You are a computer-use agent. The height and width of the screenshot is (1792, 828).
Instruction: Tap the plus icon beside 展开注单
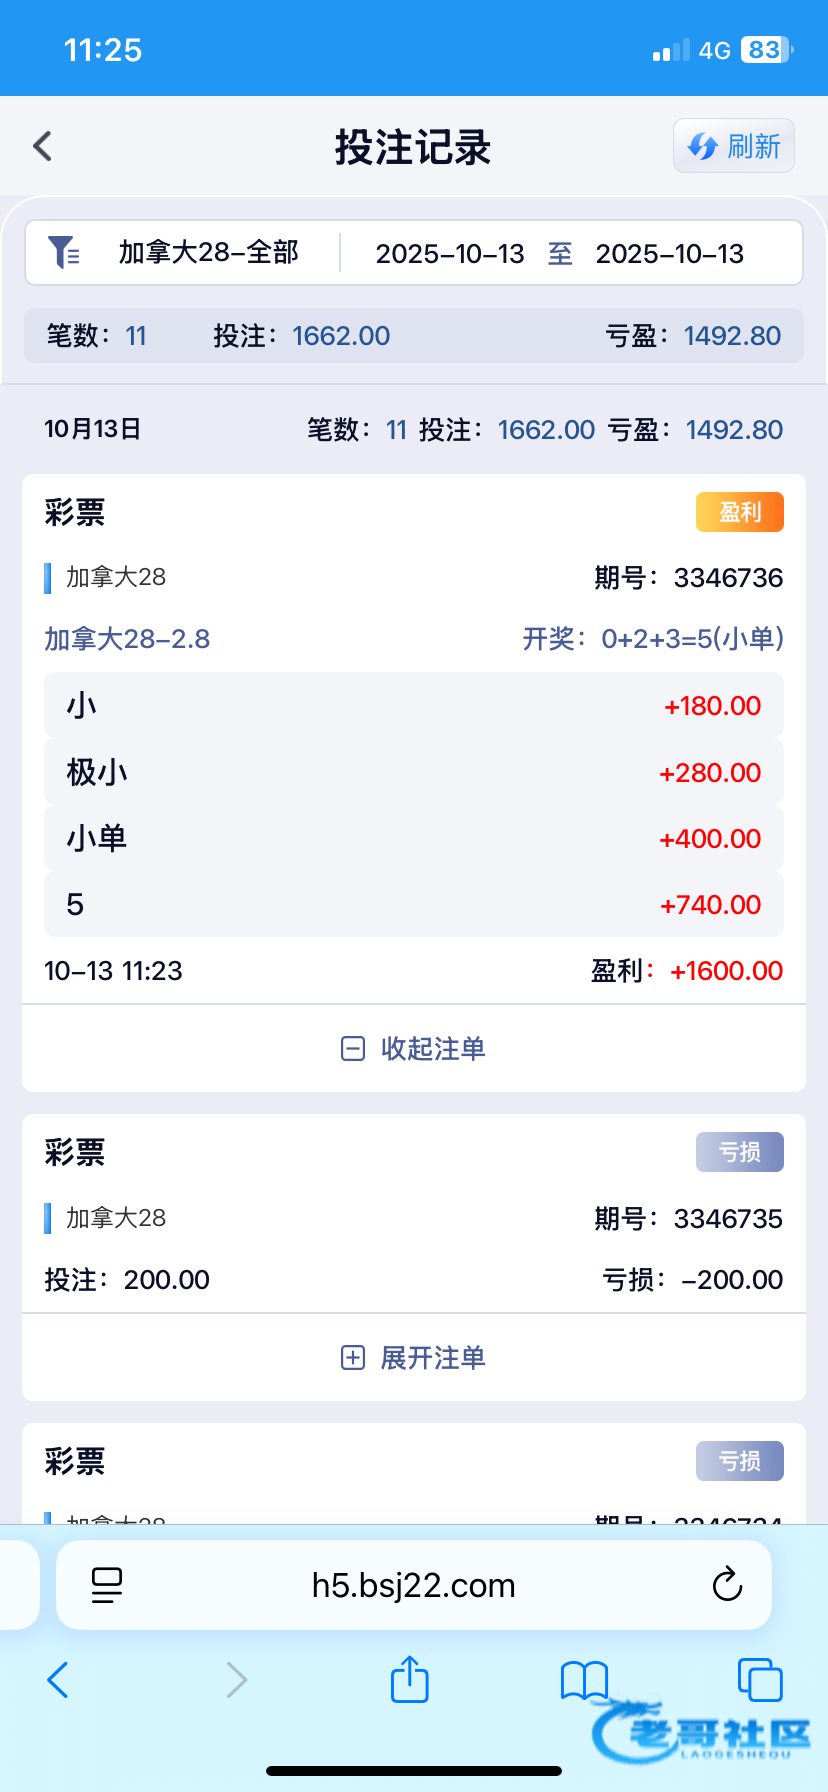(x=353, y=1357)
